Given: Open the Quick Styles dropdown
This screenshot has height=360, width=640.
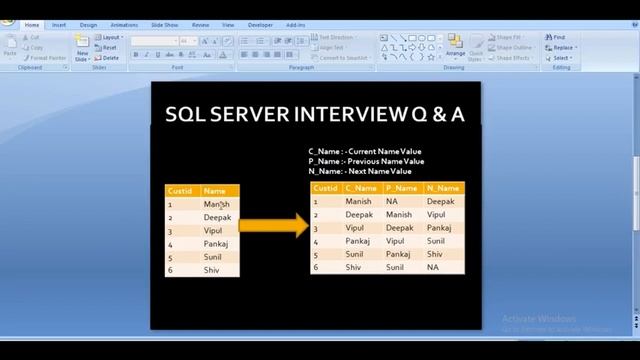Looking at the screenshot, I should tap(476, 48).
